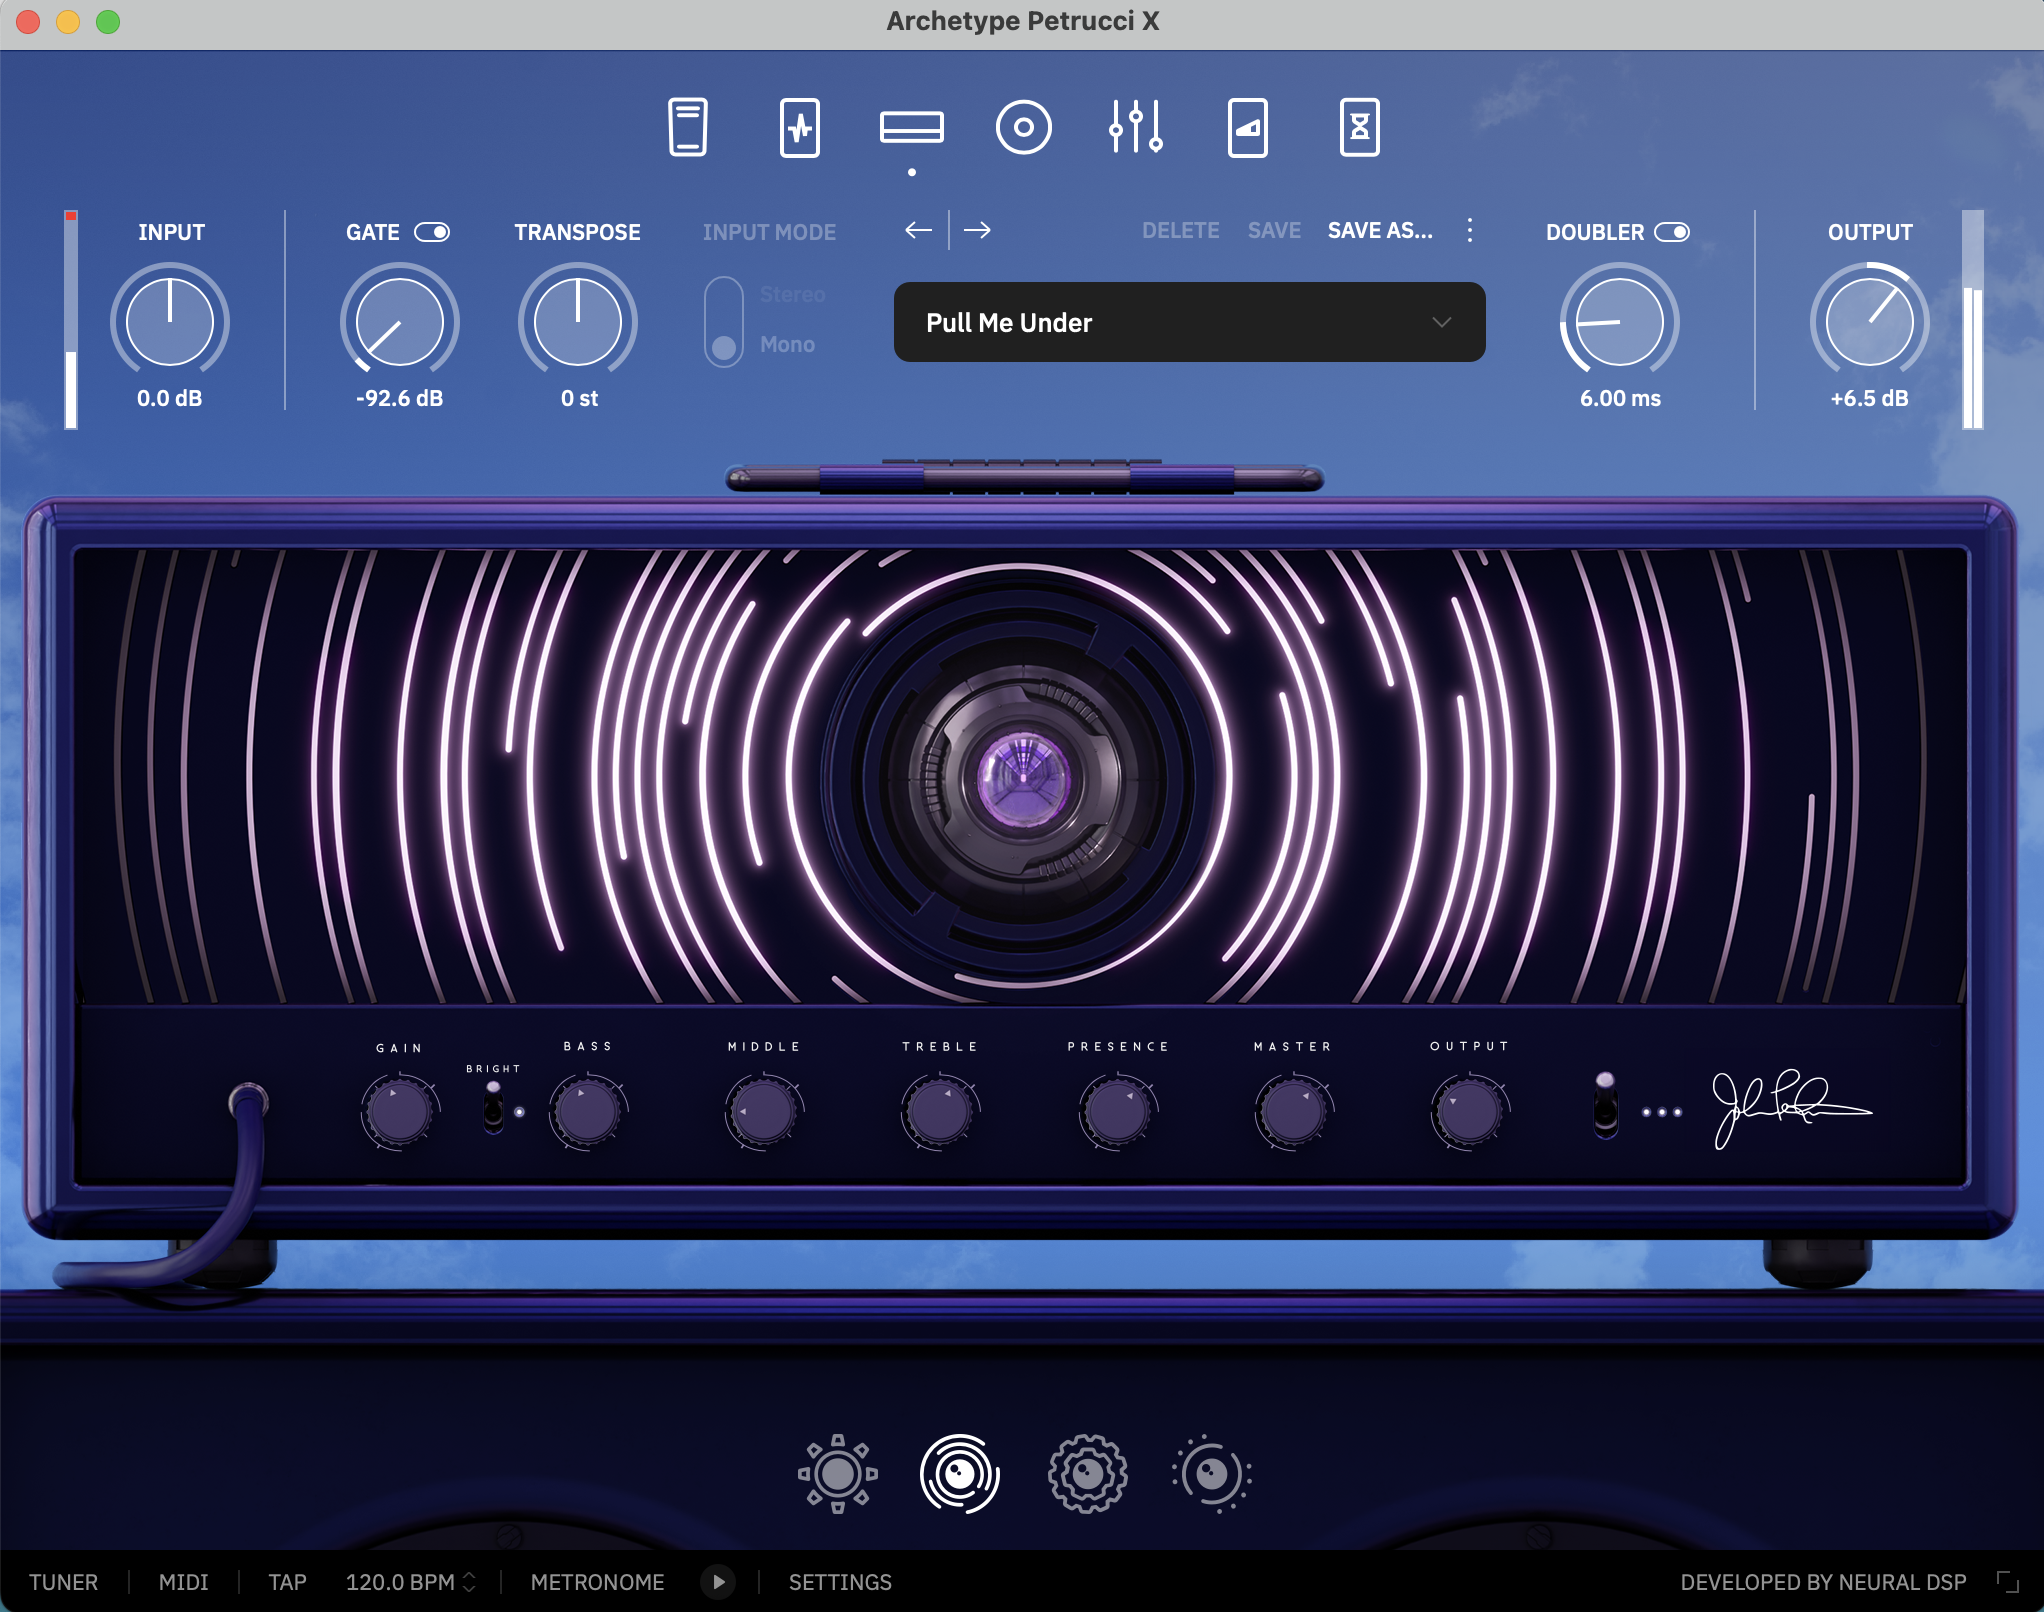This screenshot has height=1612, width=2044.
Task: Select the spiral rings amp type icon
Action: pyautogui.click(x=960, y=1473)
